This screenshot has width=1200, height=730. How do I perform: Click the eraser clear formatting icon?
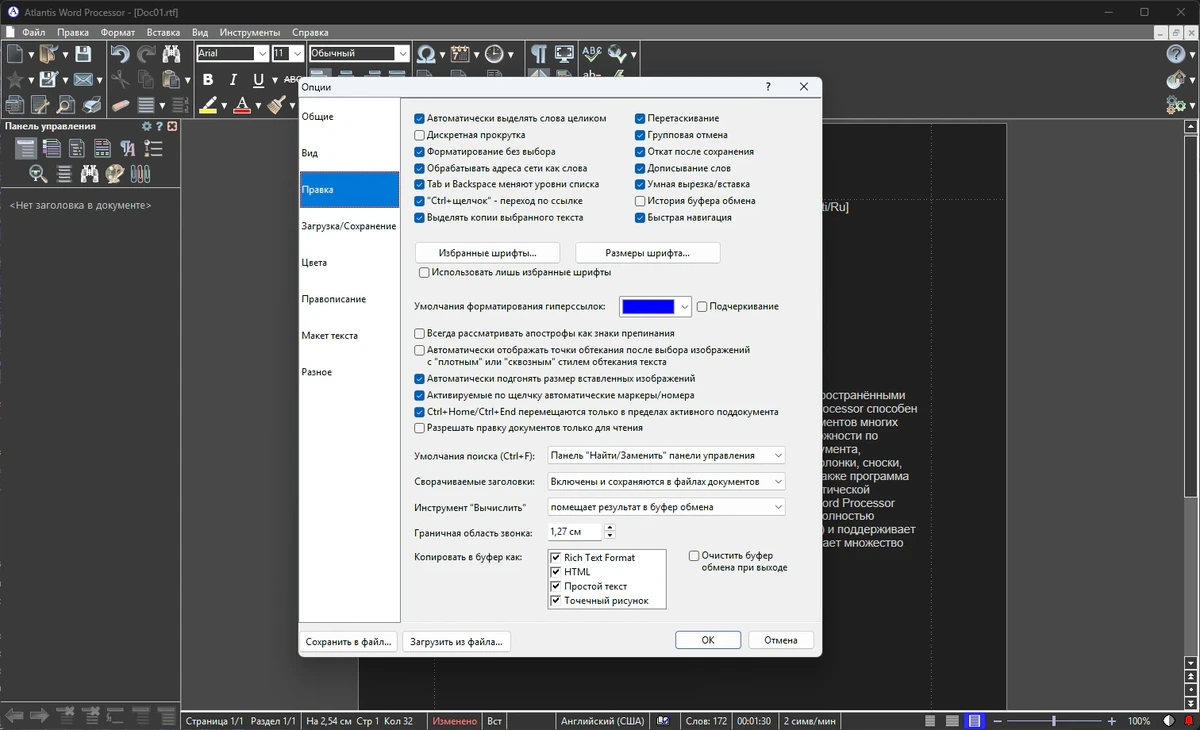click(120, 104)
